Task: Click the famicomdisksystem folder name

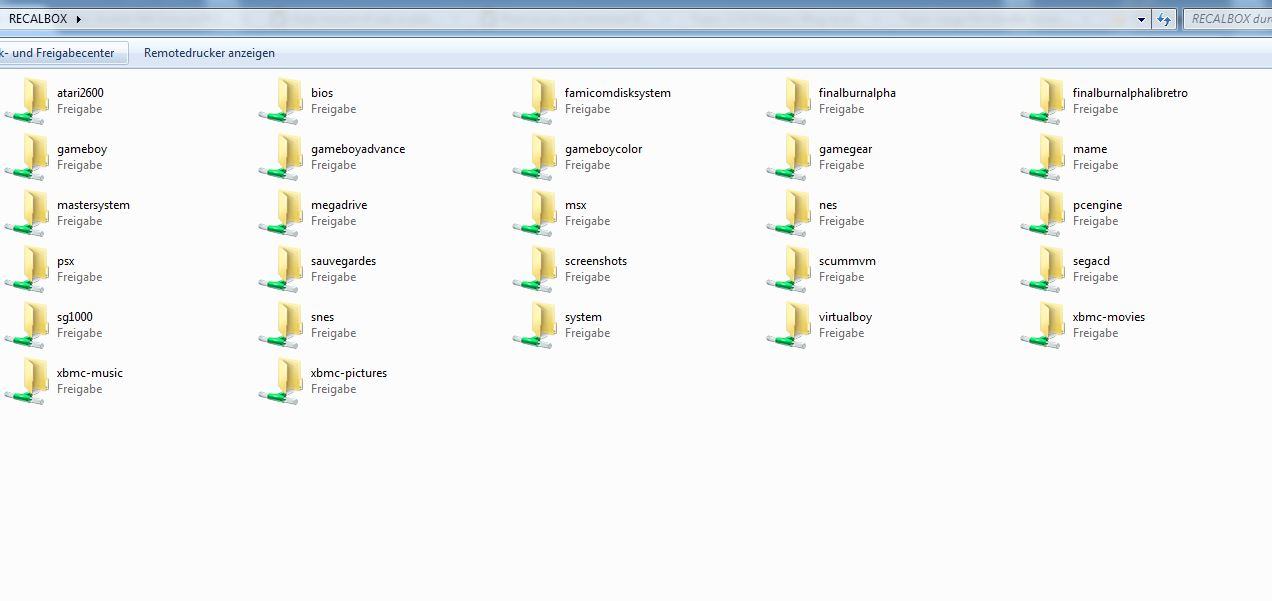Action: point(618,93)
